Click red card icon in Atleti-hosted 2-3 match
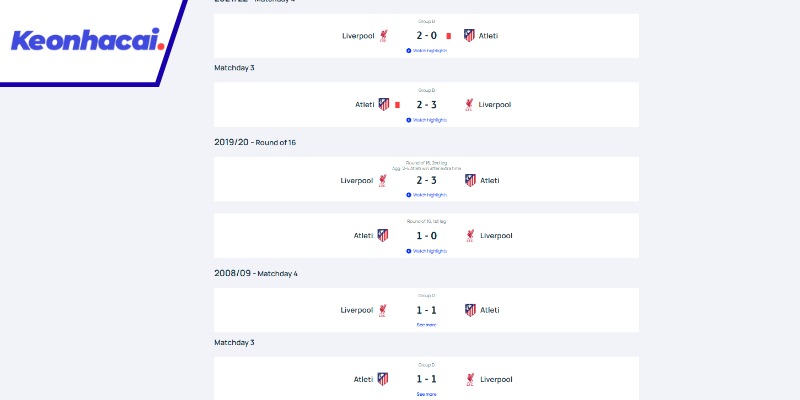This screenshot has width=800, height=400. 398,104
